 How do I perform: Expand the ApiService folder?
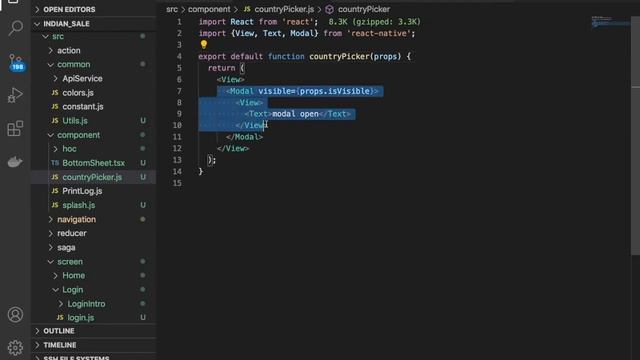click(x=94, y=78)
